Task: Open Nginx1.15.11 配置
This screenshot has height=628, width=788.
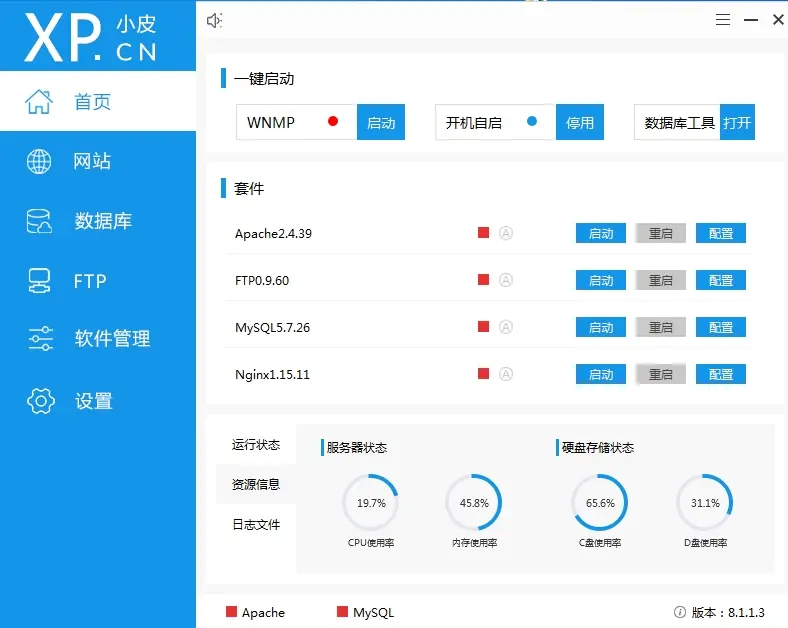Action: point(721,374)
